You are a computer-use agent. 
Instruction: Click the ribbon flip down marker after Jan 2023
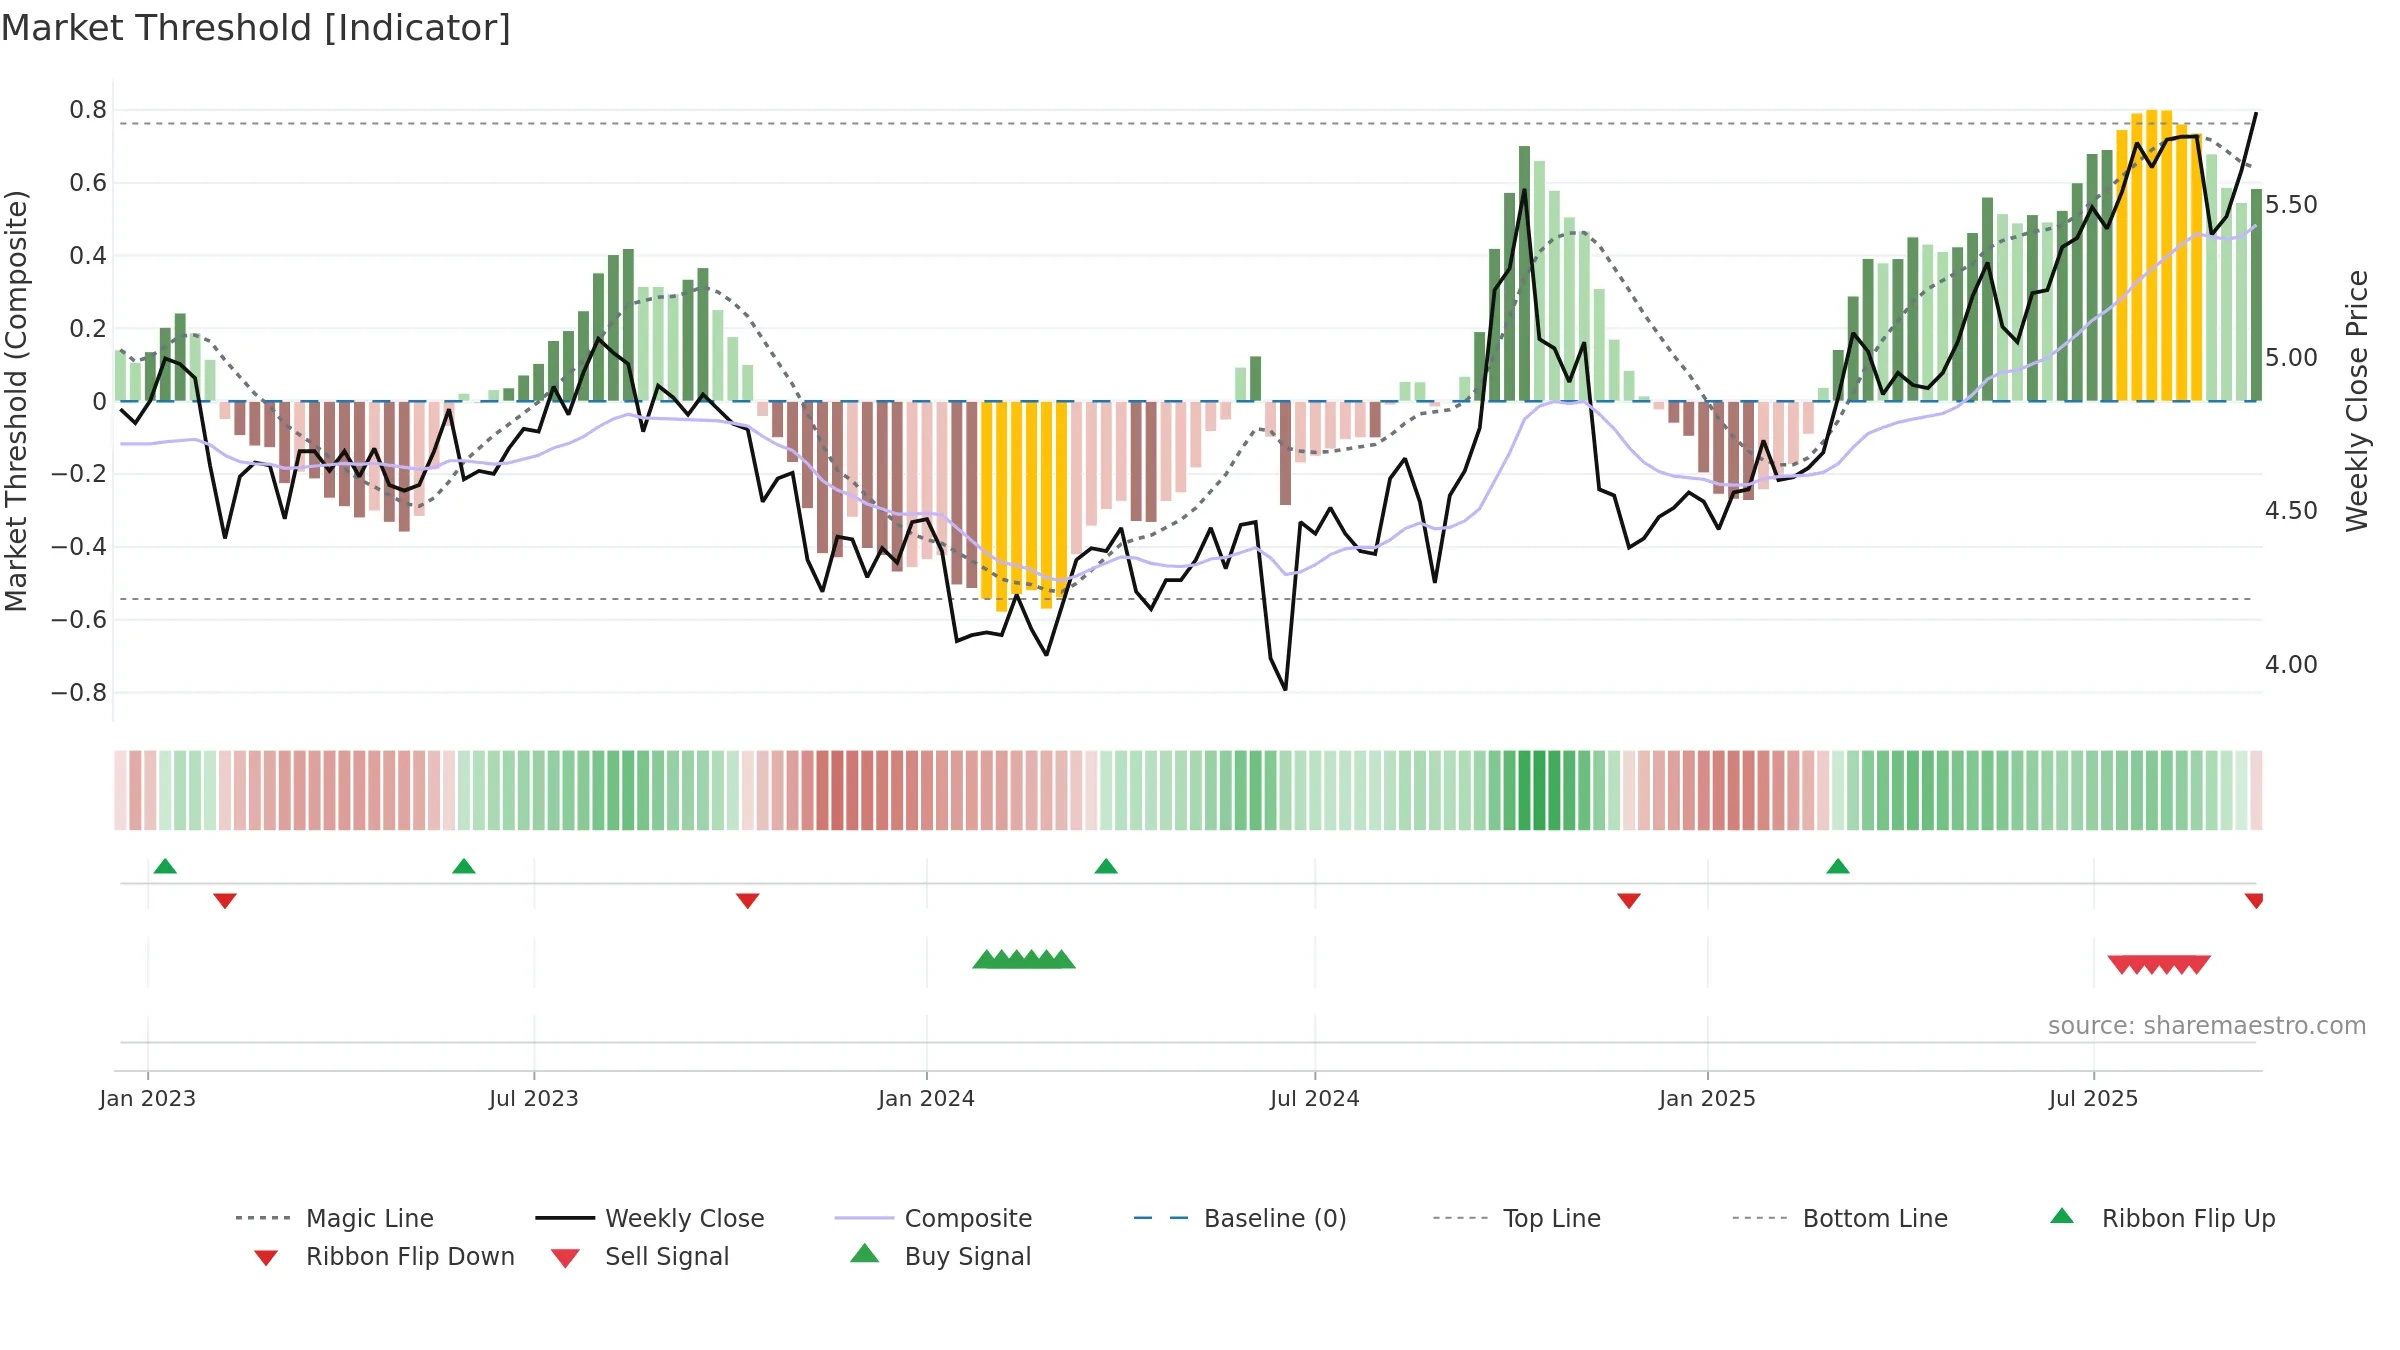(225, 901)
